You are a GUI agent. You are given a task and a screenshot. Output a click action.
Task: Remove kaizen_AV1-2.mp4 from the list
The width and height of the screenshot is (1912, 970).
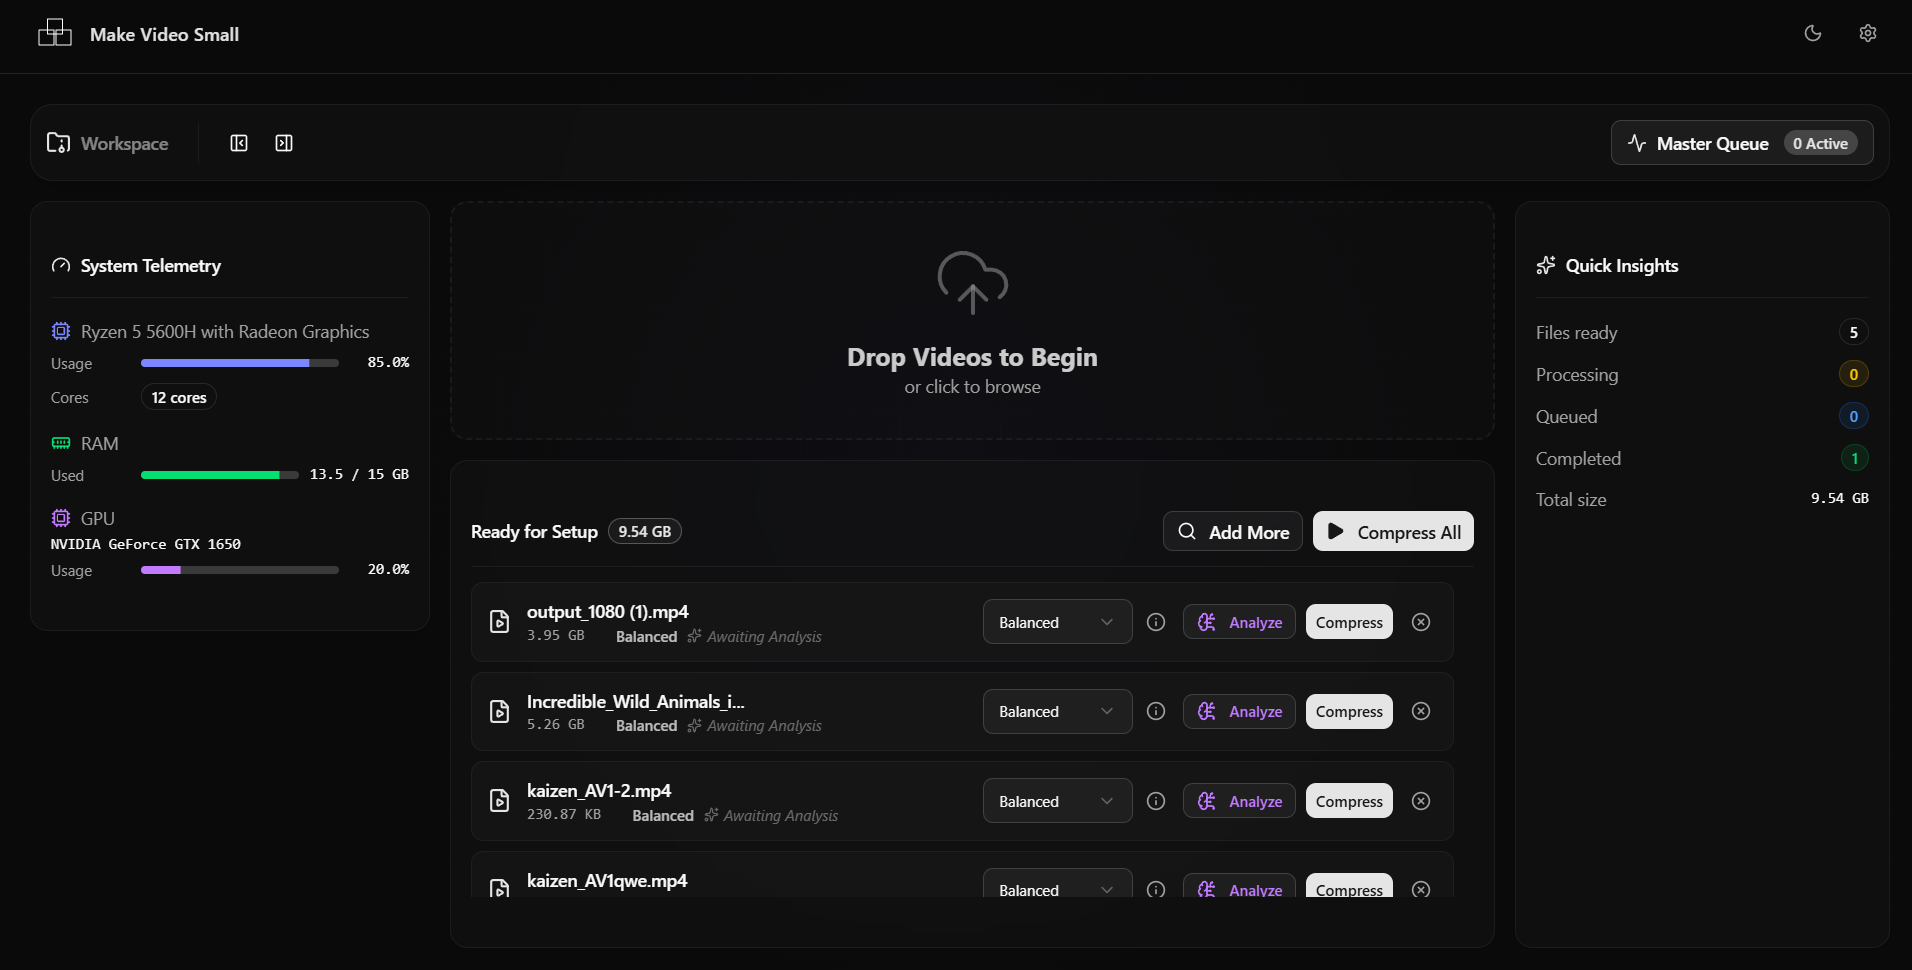tap(1420, 801)
